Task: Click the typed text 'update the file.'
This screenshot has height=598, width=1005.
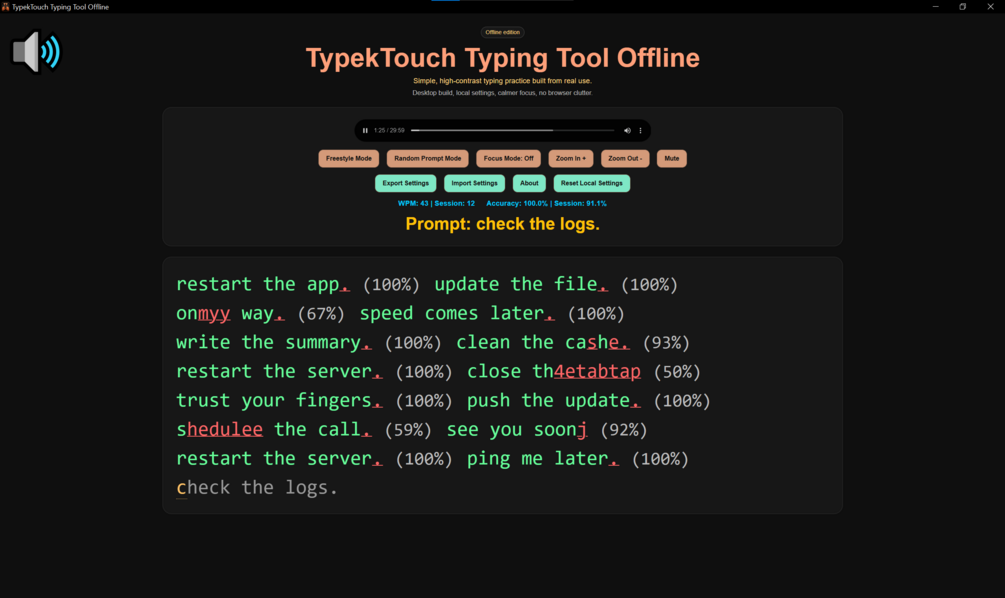Action: click(521, 284)
